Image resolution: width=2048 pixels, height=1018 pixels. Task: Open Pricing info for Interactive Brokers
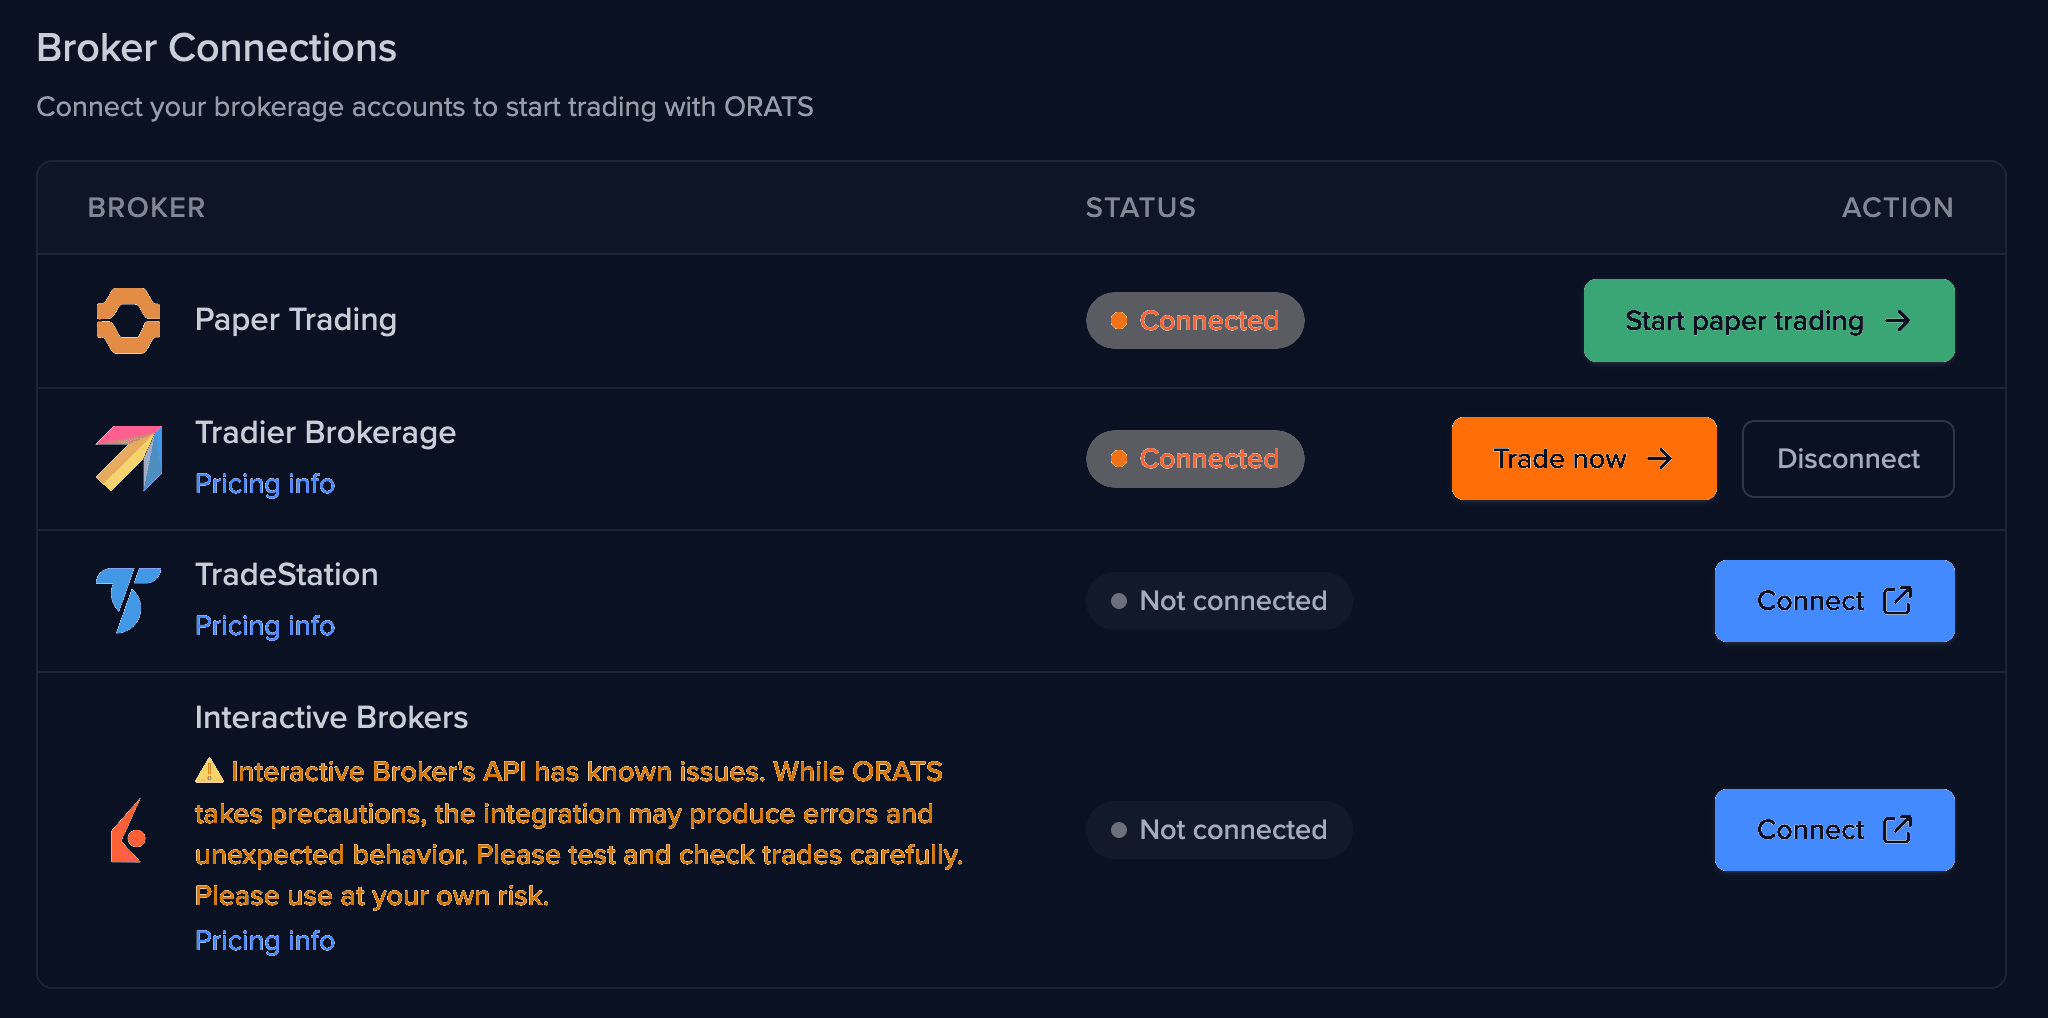265,941
